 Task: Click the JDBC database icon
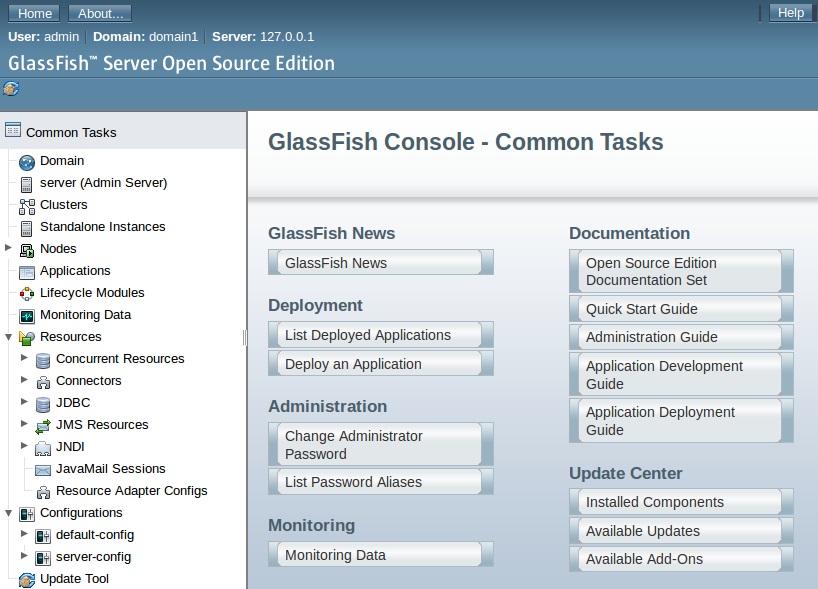[x=43, y=404]
